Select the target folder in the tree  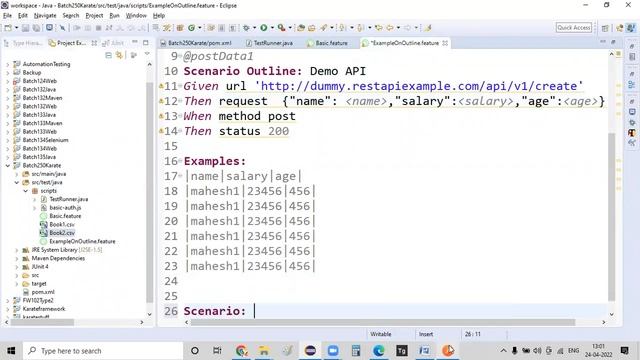tap(39, 284)
